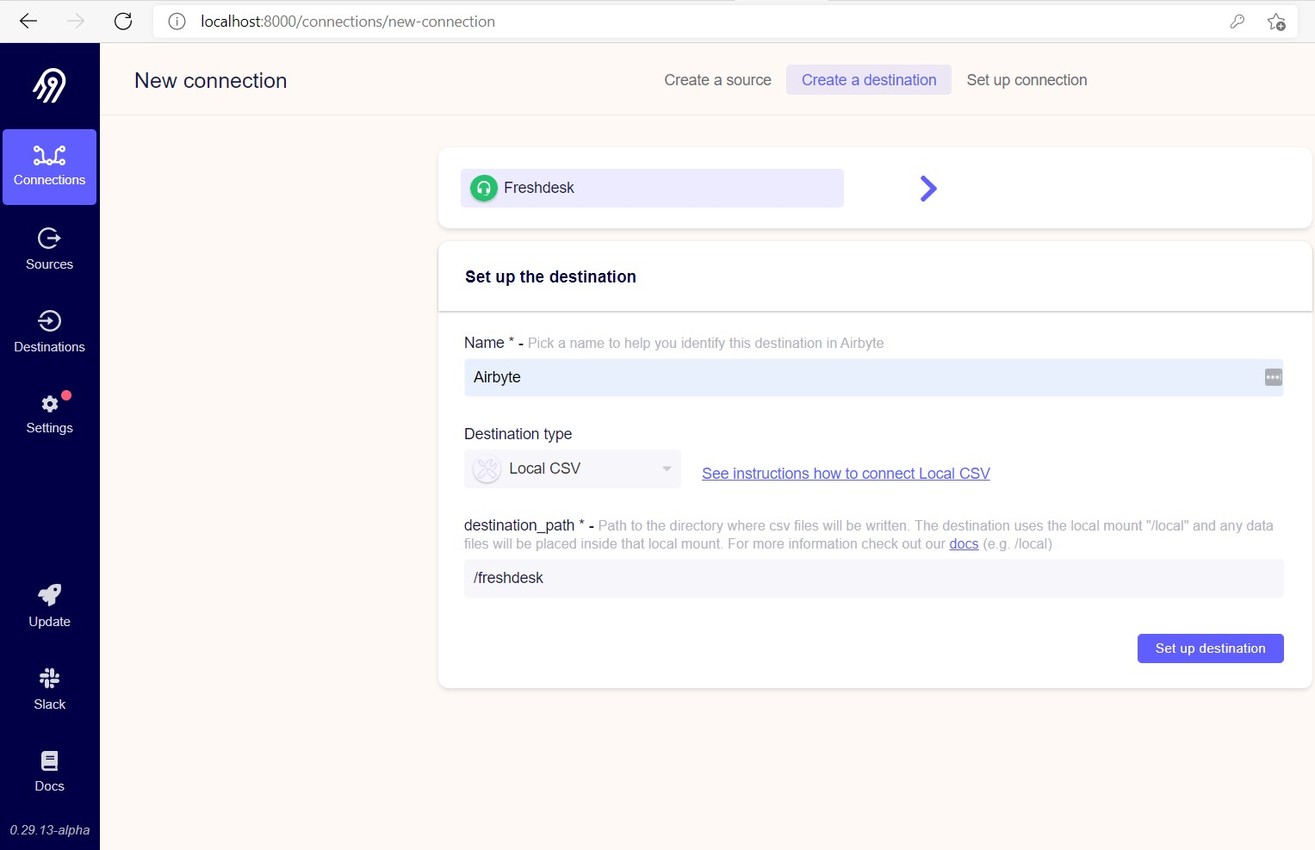This screenshot has height=850, width=1315.
Task: Switch to the Create a source step
Action: click(717, 80)
